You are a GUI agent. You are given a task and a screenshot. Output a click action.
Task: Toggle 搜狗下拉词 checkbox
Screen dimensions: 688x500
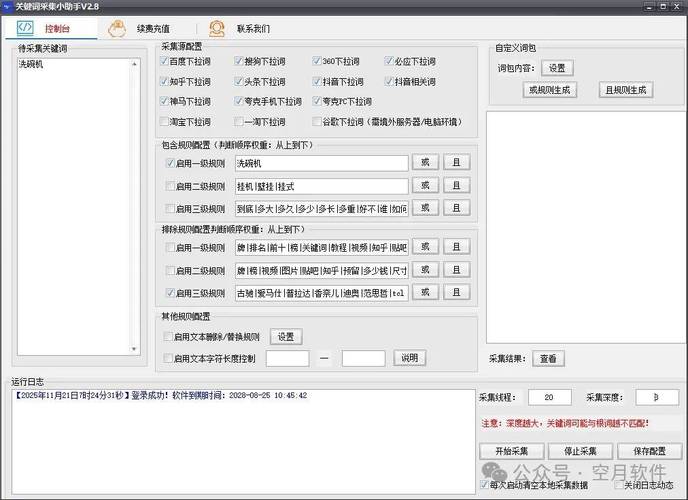click(x=238, y=61)
